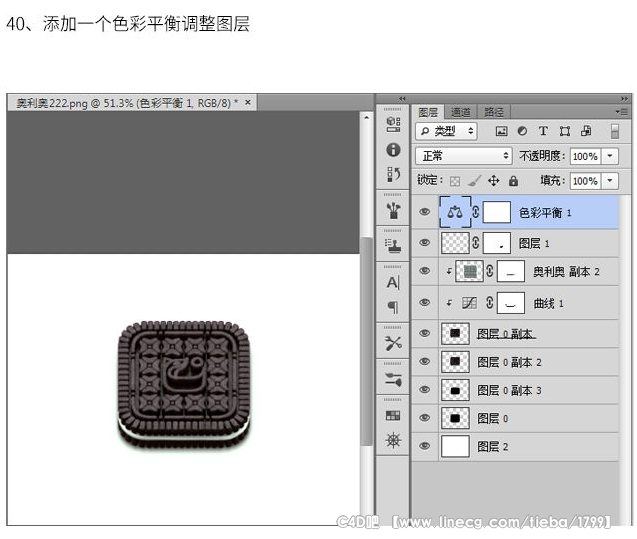Viewport: 637px width, 539px height.
Task: Open the Clone Source stamp panel icon
Action: [x=393, y=245]
